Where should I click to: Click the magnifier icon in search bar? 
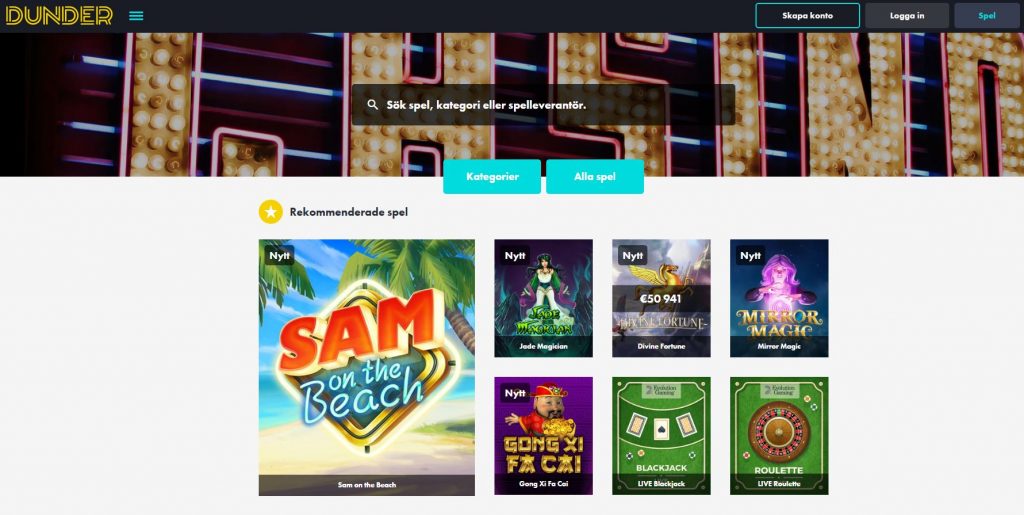372,104
